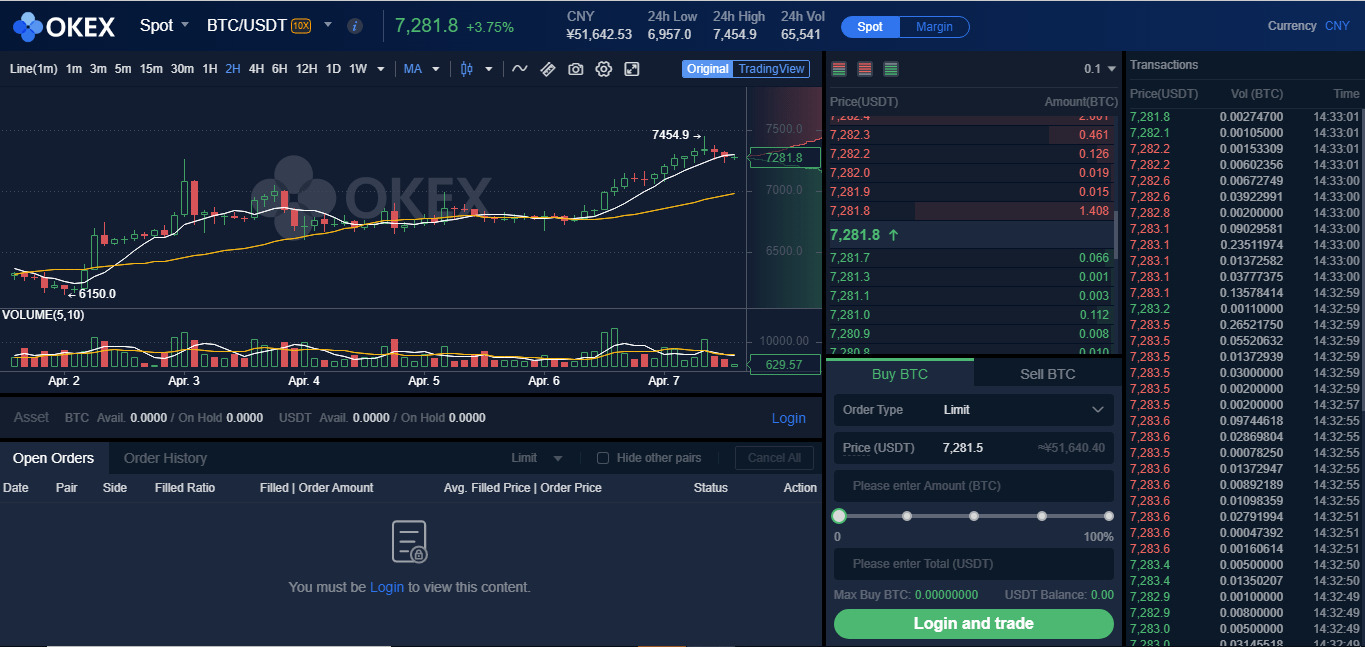The image size is (1365, 647).
Task: Open MA indicator dropdown
Action: pyautogui.click(x=421, y=69)
